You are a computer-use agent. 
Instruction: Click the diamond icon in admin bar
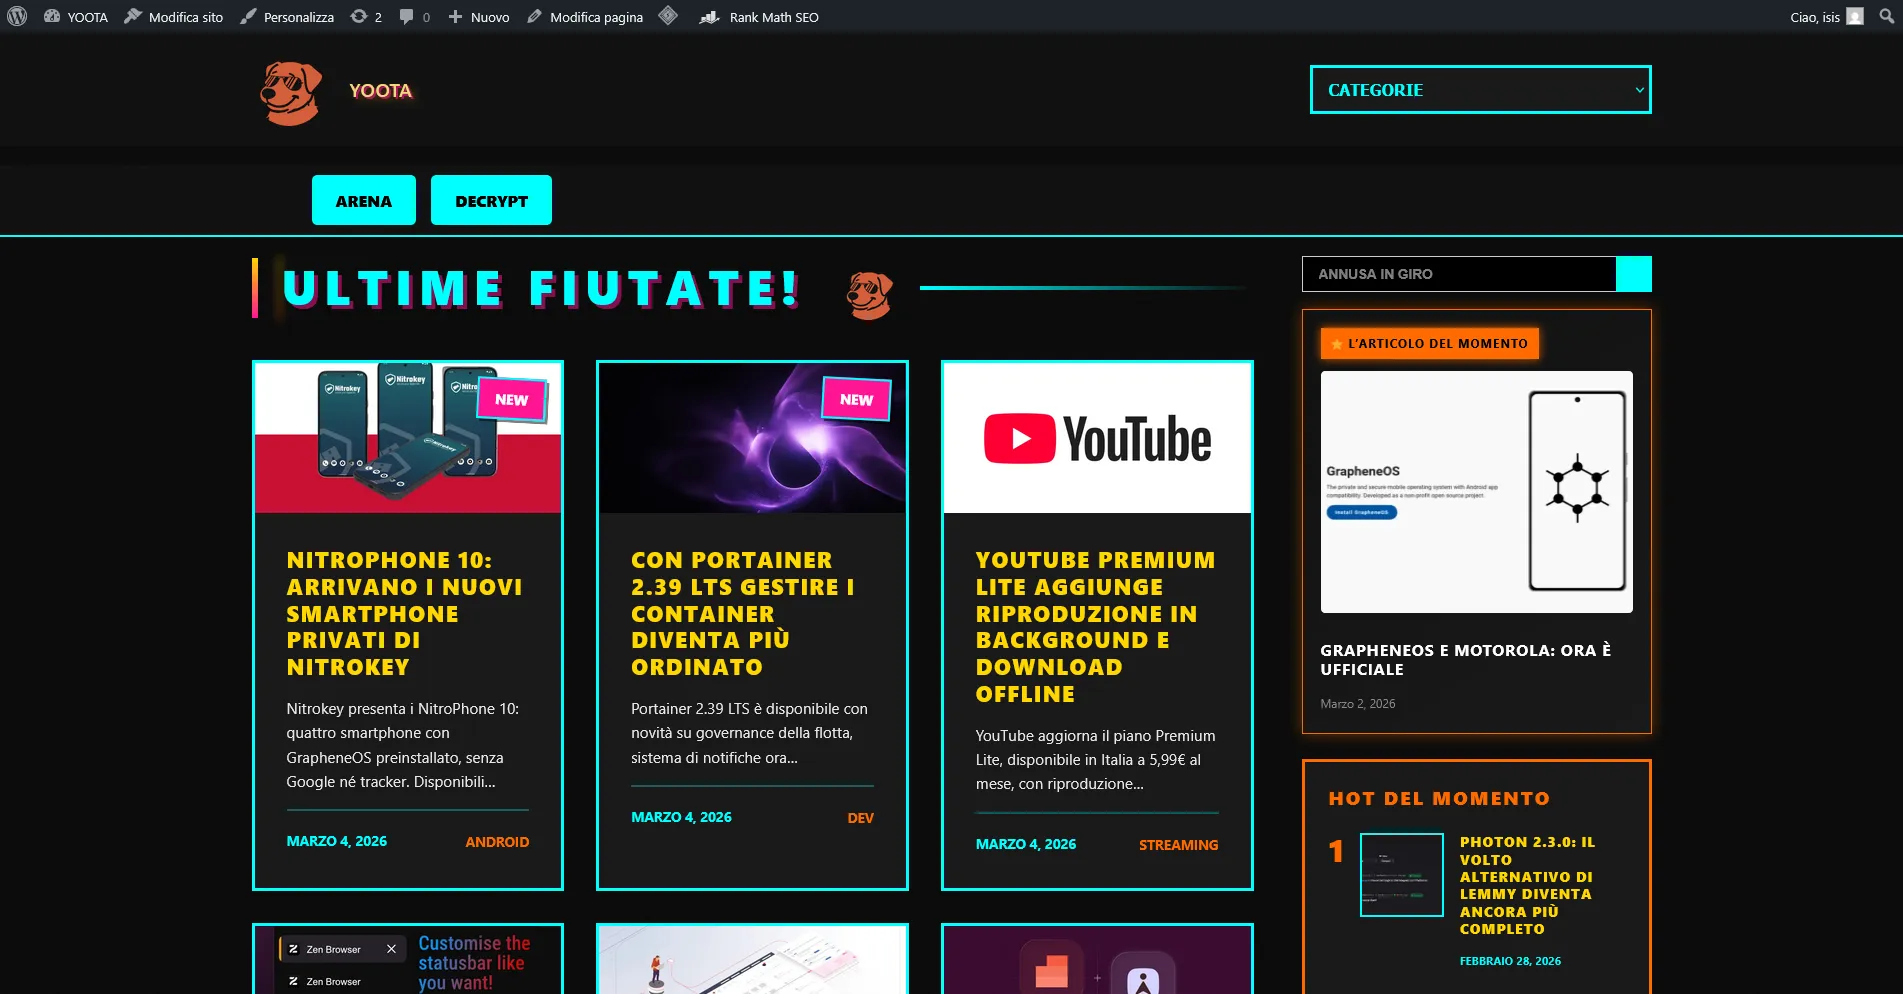tap(668, 16)
